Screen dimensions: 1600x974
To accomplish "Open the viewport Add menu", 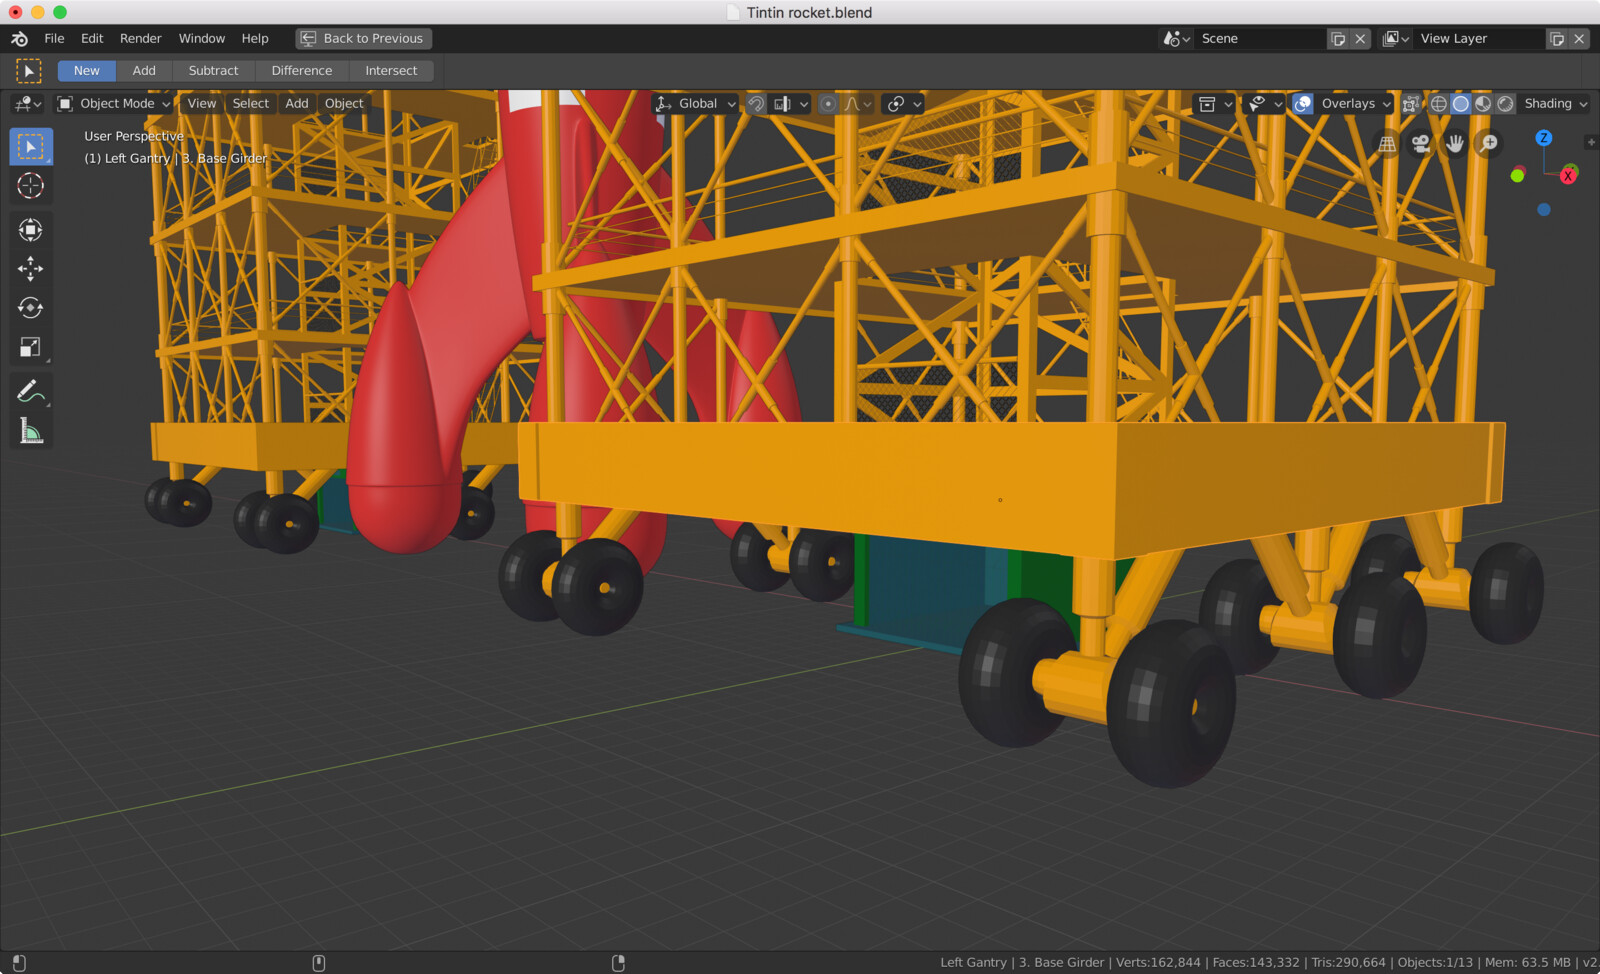I will point(296,103).
